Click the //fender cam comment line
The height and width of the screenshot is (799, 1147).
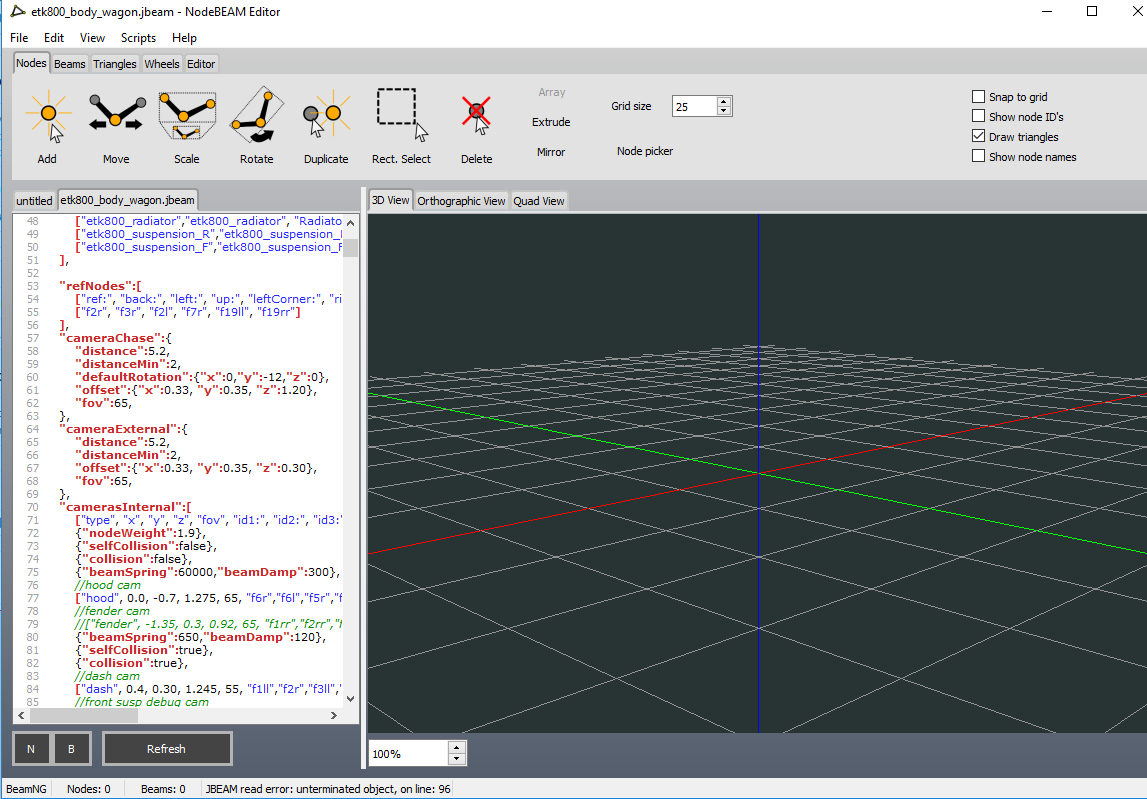[112, 611]
